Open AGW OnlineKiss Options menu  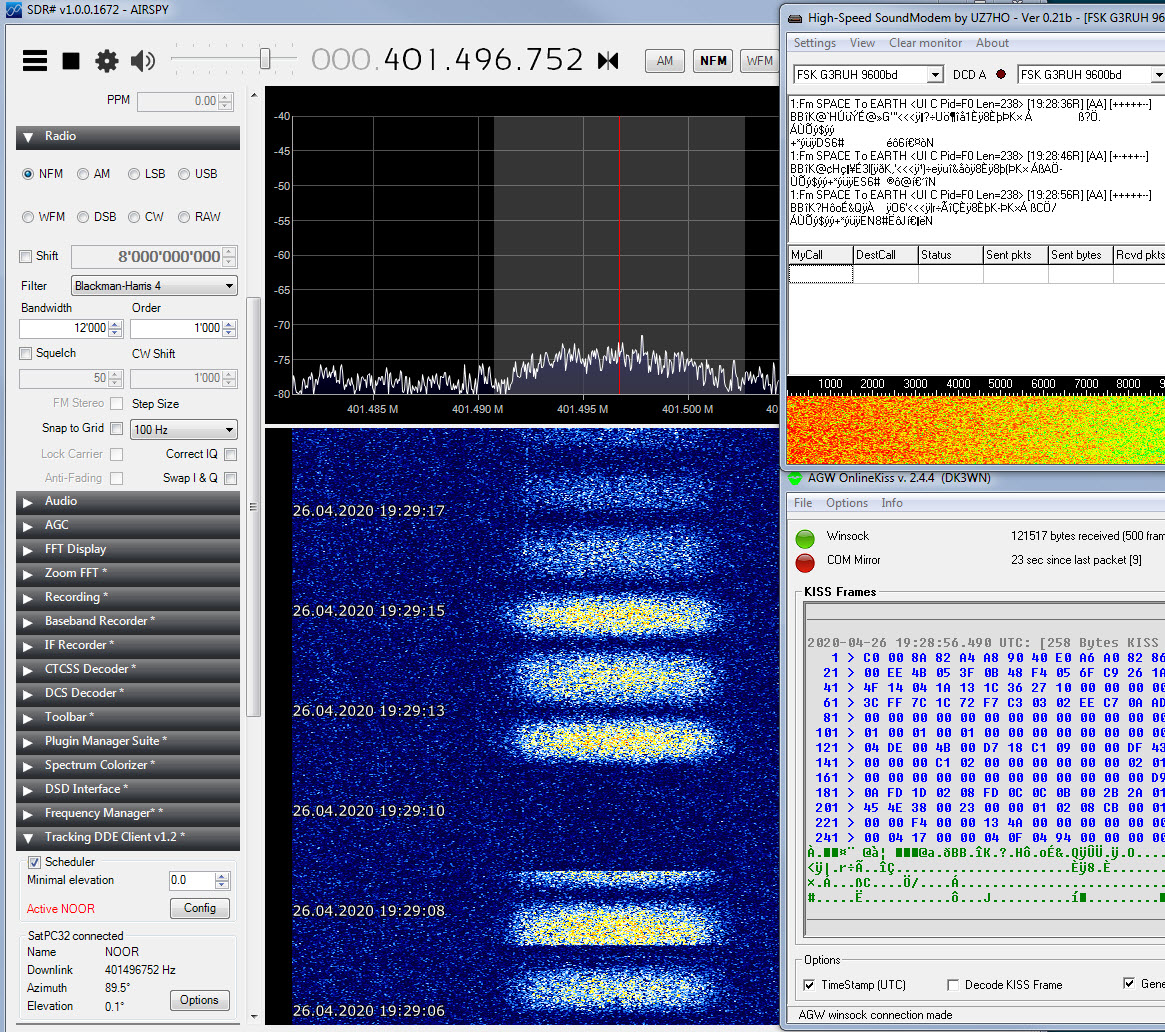point(846,503)
